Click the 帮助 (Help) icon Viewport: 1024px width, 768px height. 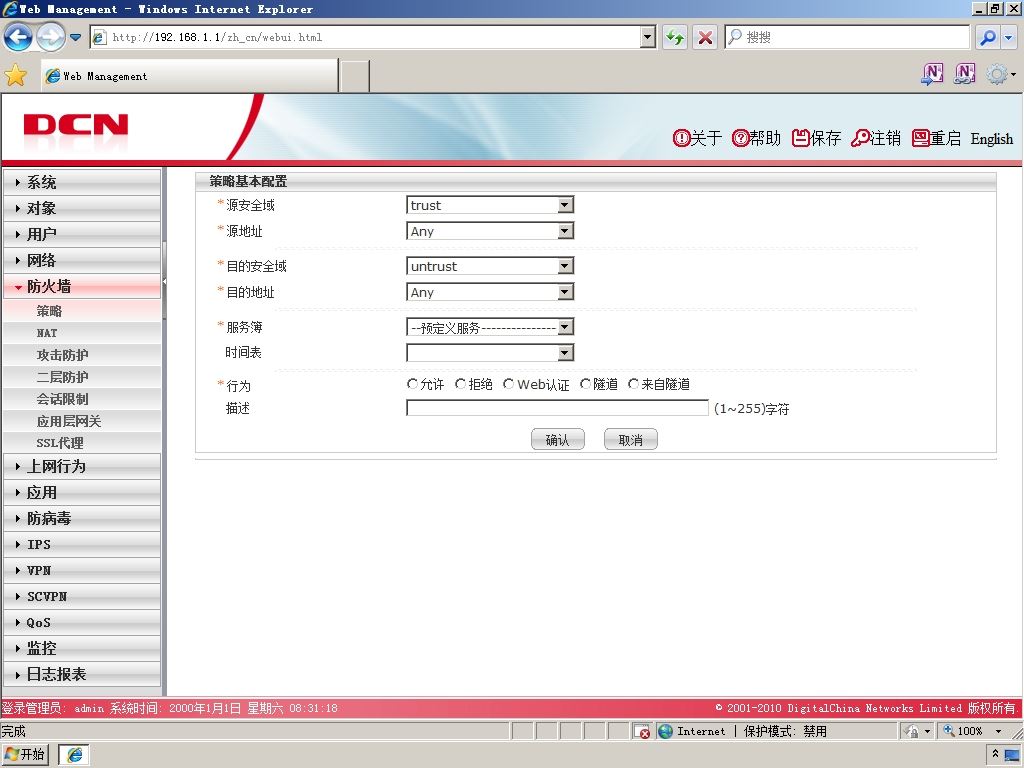pyautogui.click(x=740, y=138)
